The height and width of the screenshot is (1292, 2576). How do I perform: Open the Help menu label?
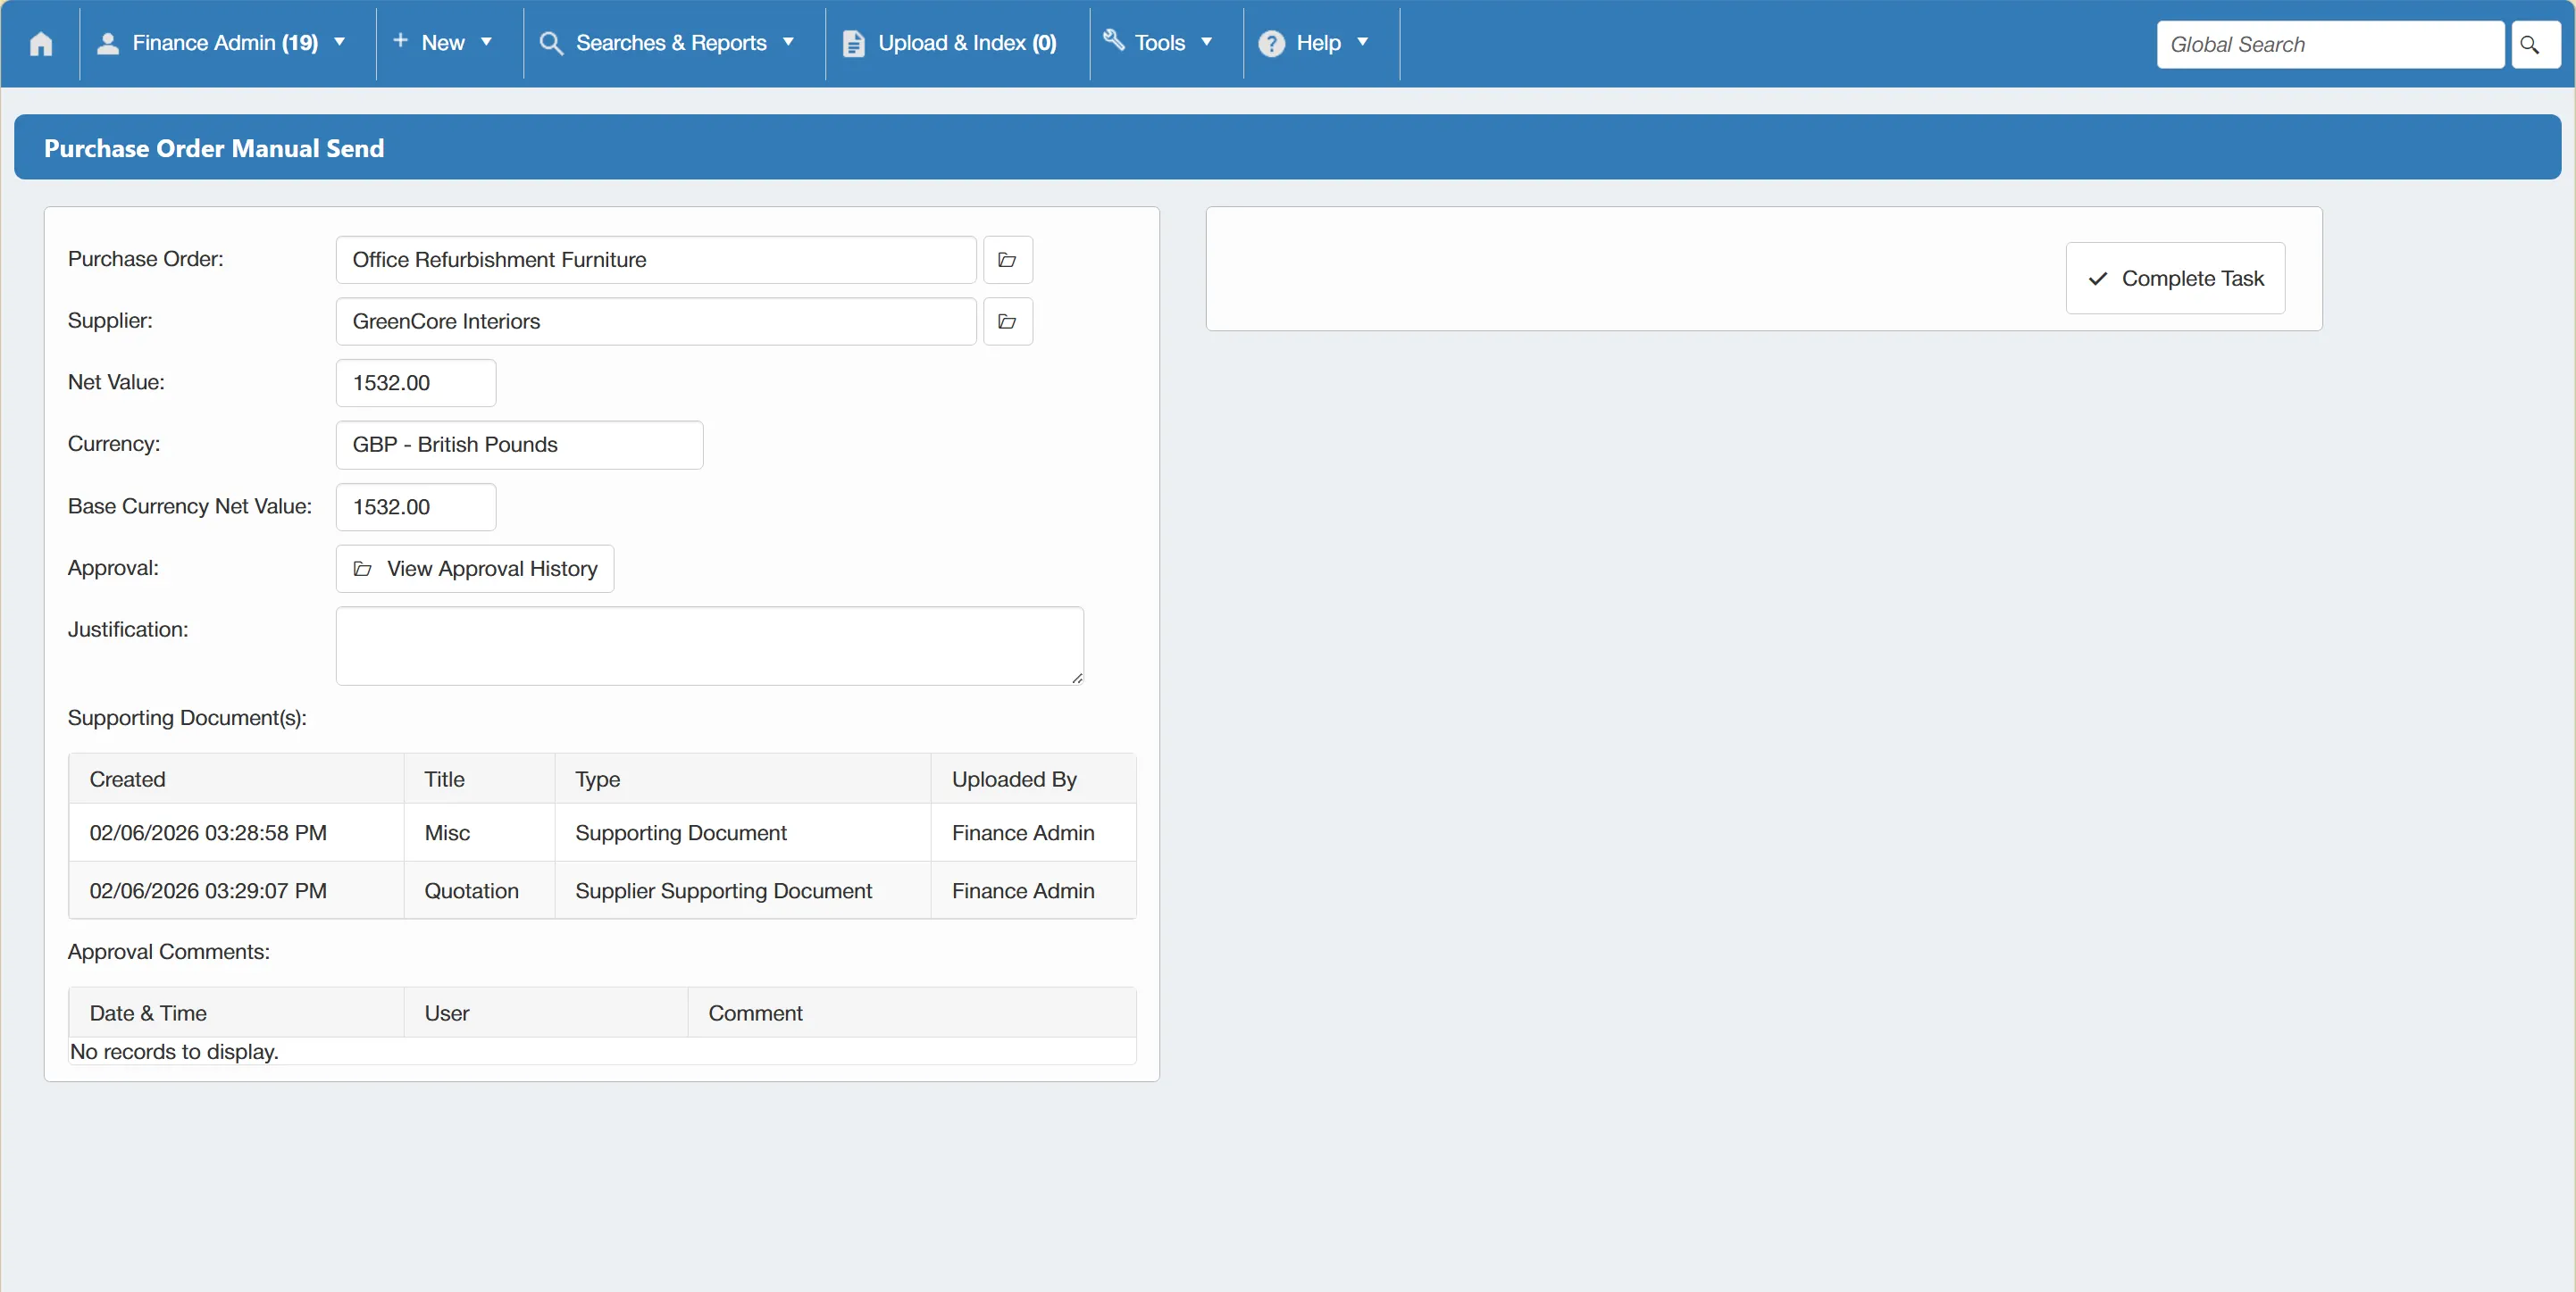(1318, 43)
